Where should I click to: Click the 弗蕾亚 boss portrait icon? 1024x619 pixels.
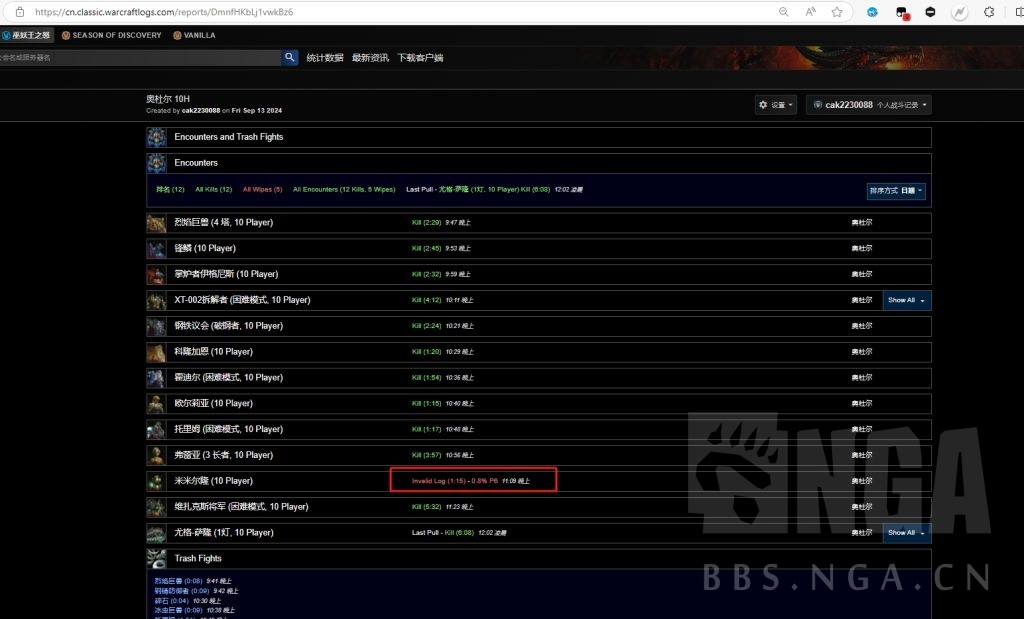(156, 455)
